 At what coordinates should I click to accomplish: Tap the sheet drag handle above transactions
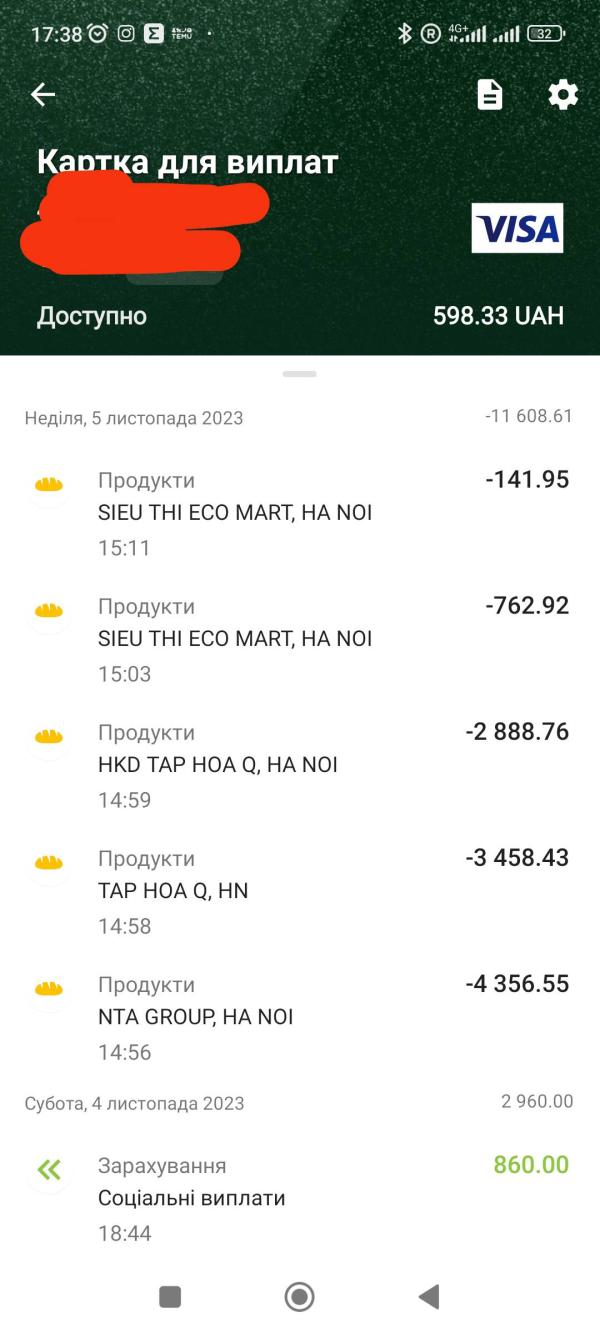point(300,374)
